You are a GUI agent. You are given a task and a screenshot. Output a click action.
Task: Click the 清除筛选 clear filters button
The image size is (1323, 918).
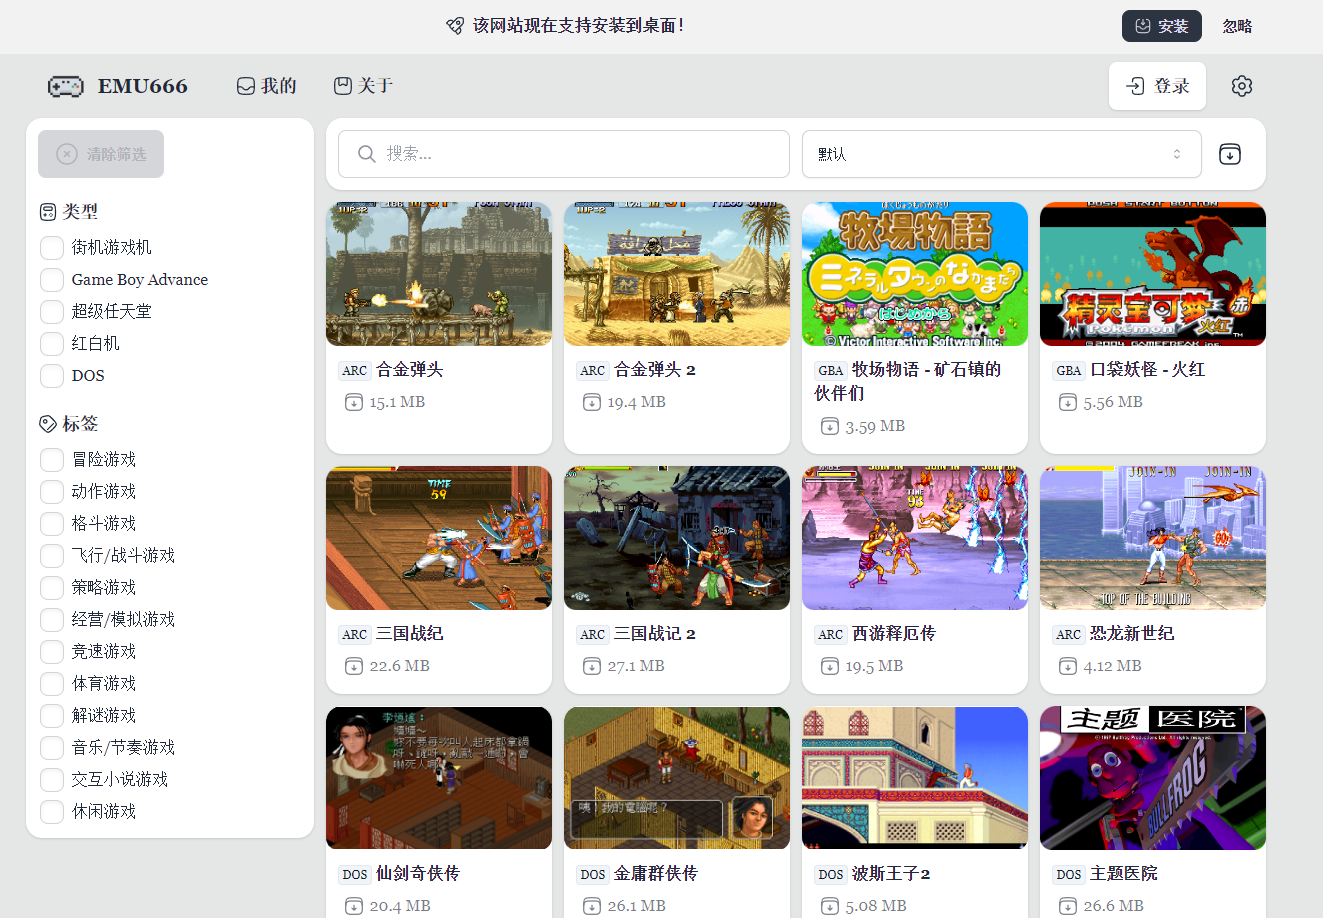coord(101,154)
